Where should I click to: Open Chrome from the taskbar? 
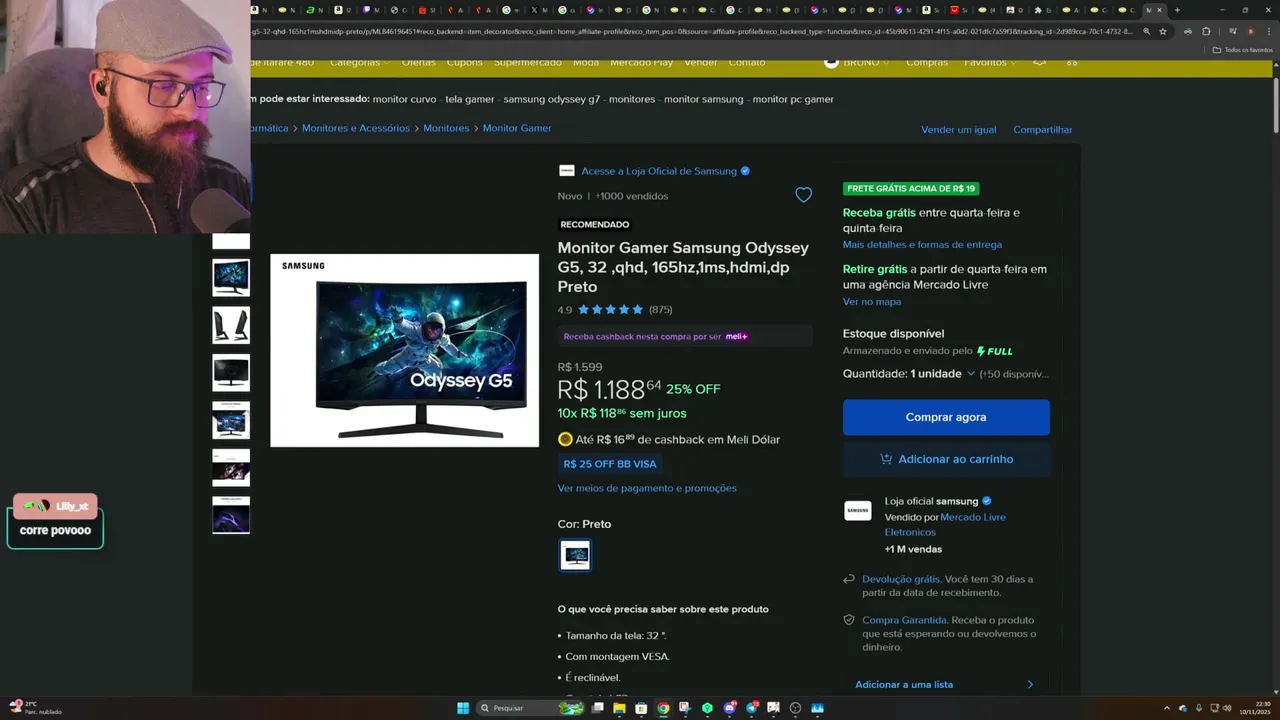pyautogui.click(x=663, y=708)
